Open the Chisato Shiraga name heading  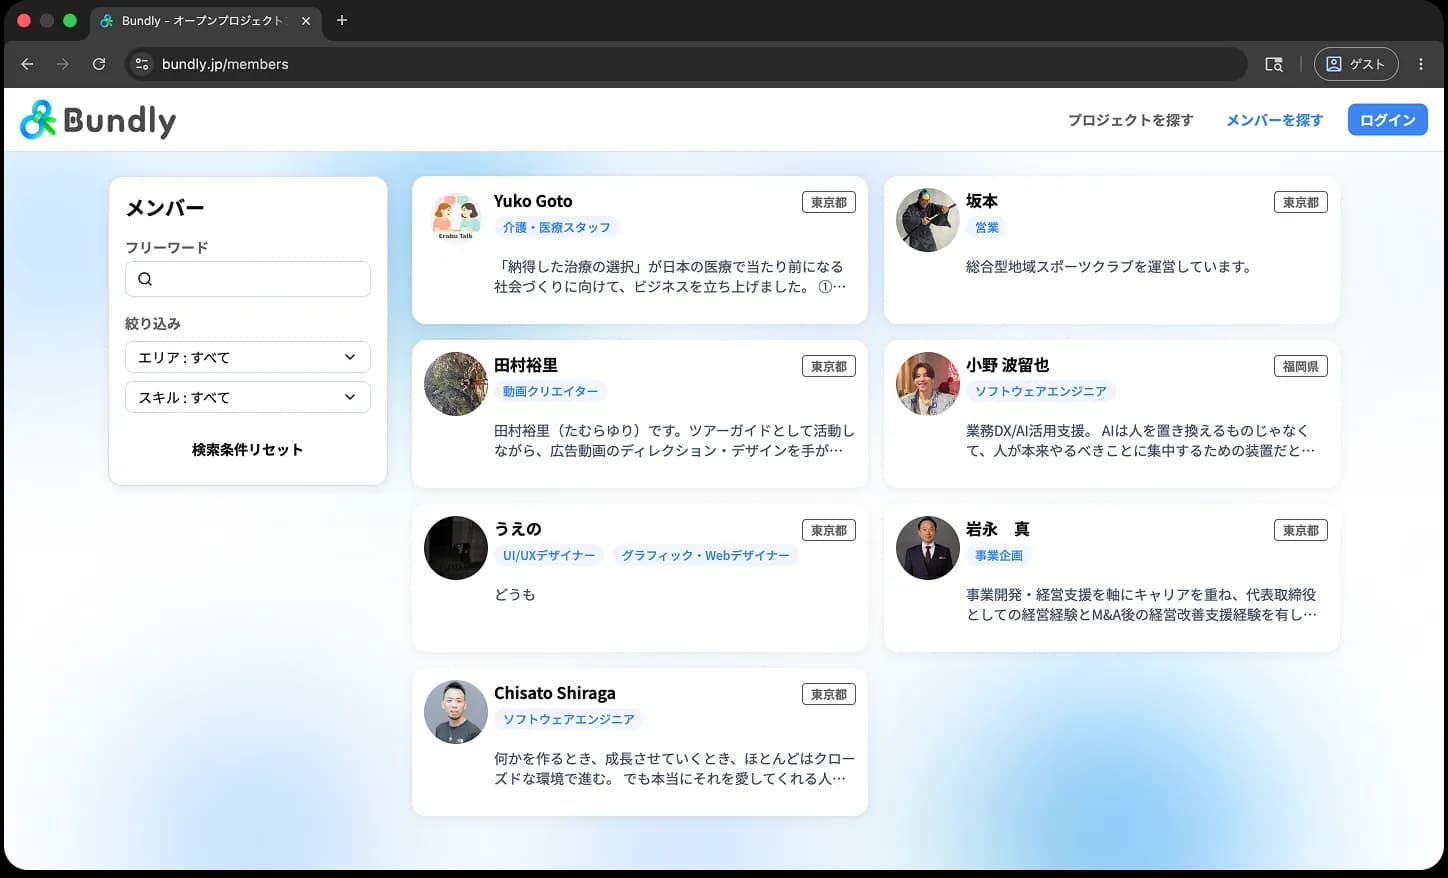point(555,693)
